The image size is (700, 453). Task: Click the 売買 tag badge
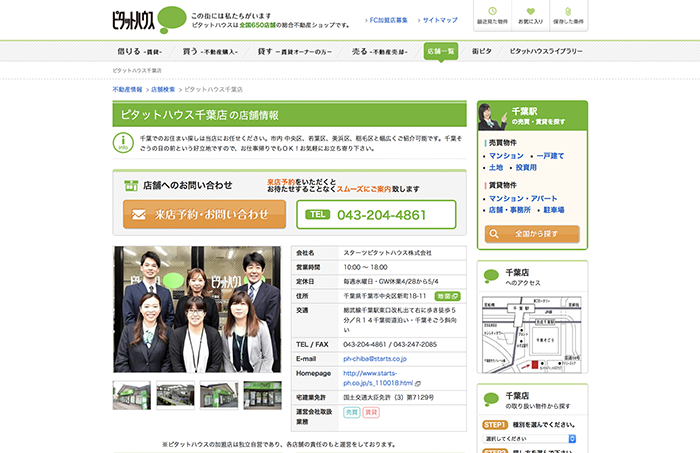(x=351, y=411)
